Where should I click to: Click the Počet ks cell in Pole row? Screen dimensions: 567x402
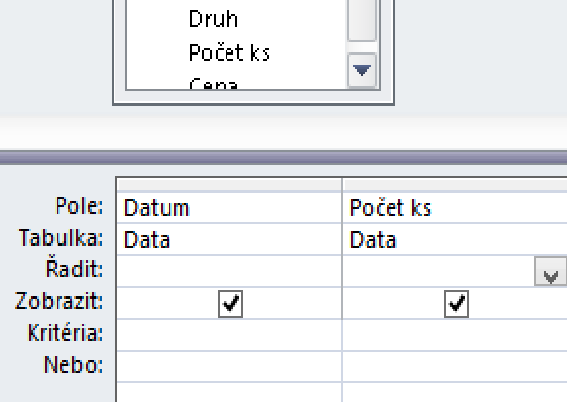(455, 208)
